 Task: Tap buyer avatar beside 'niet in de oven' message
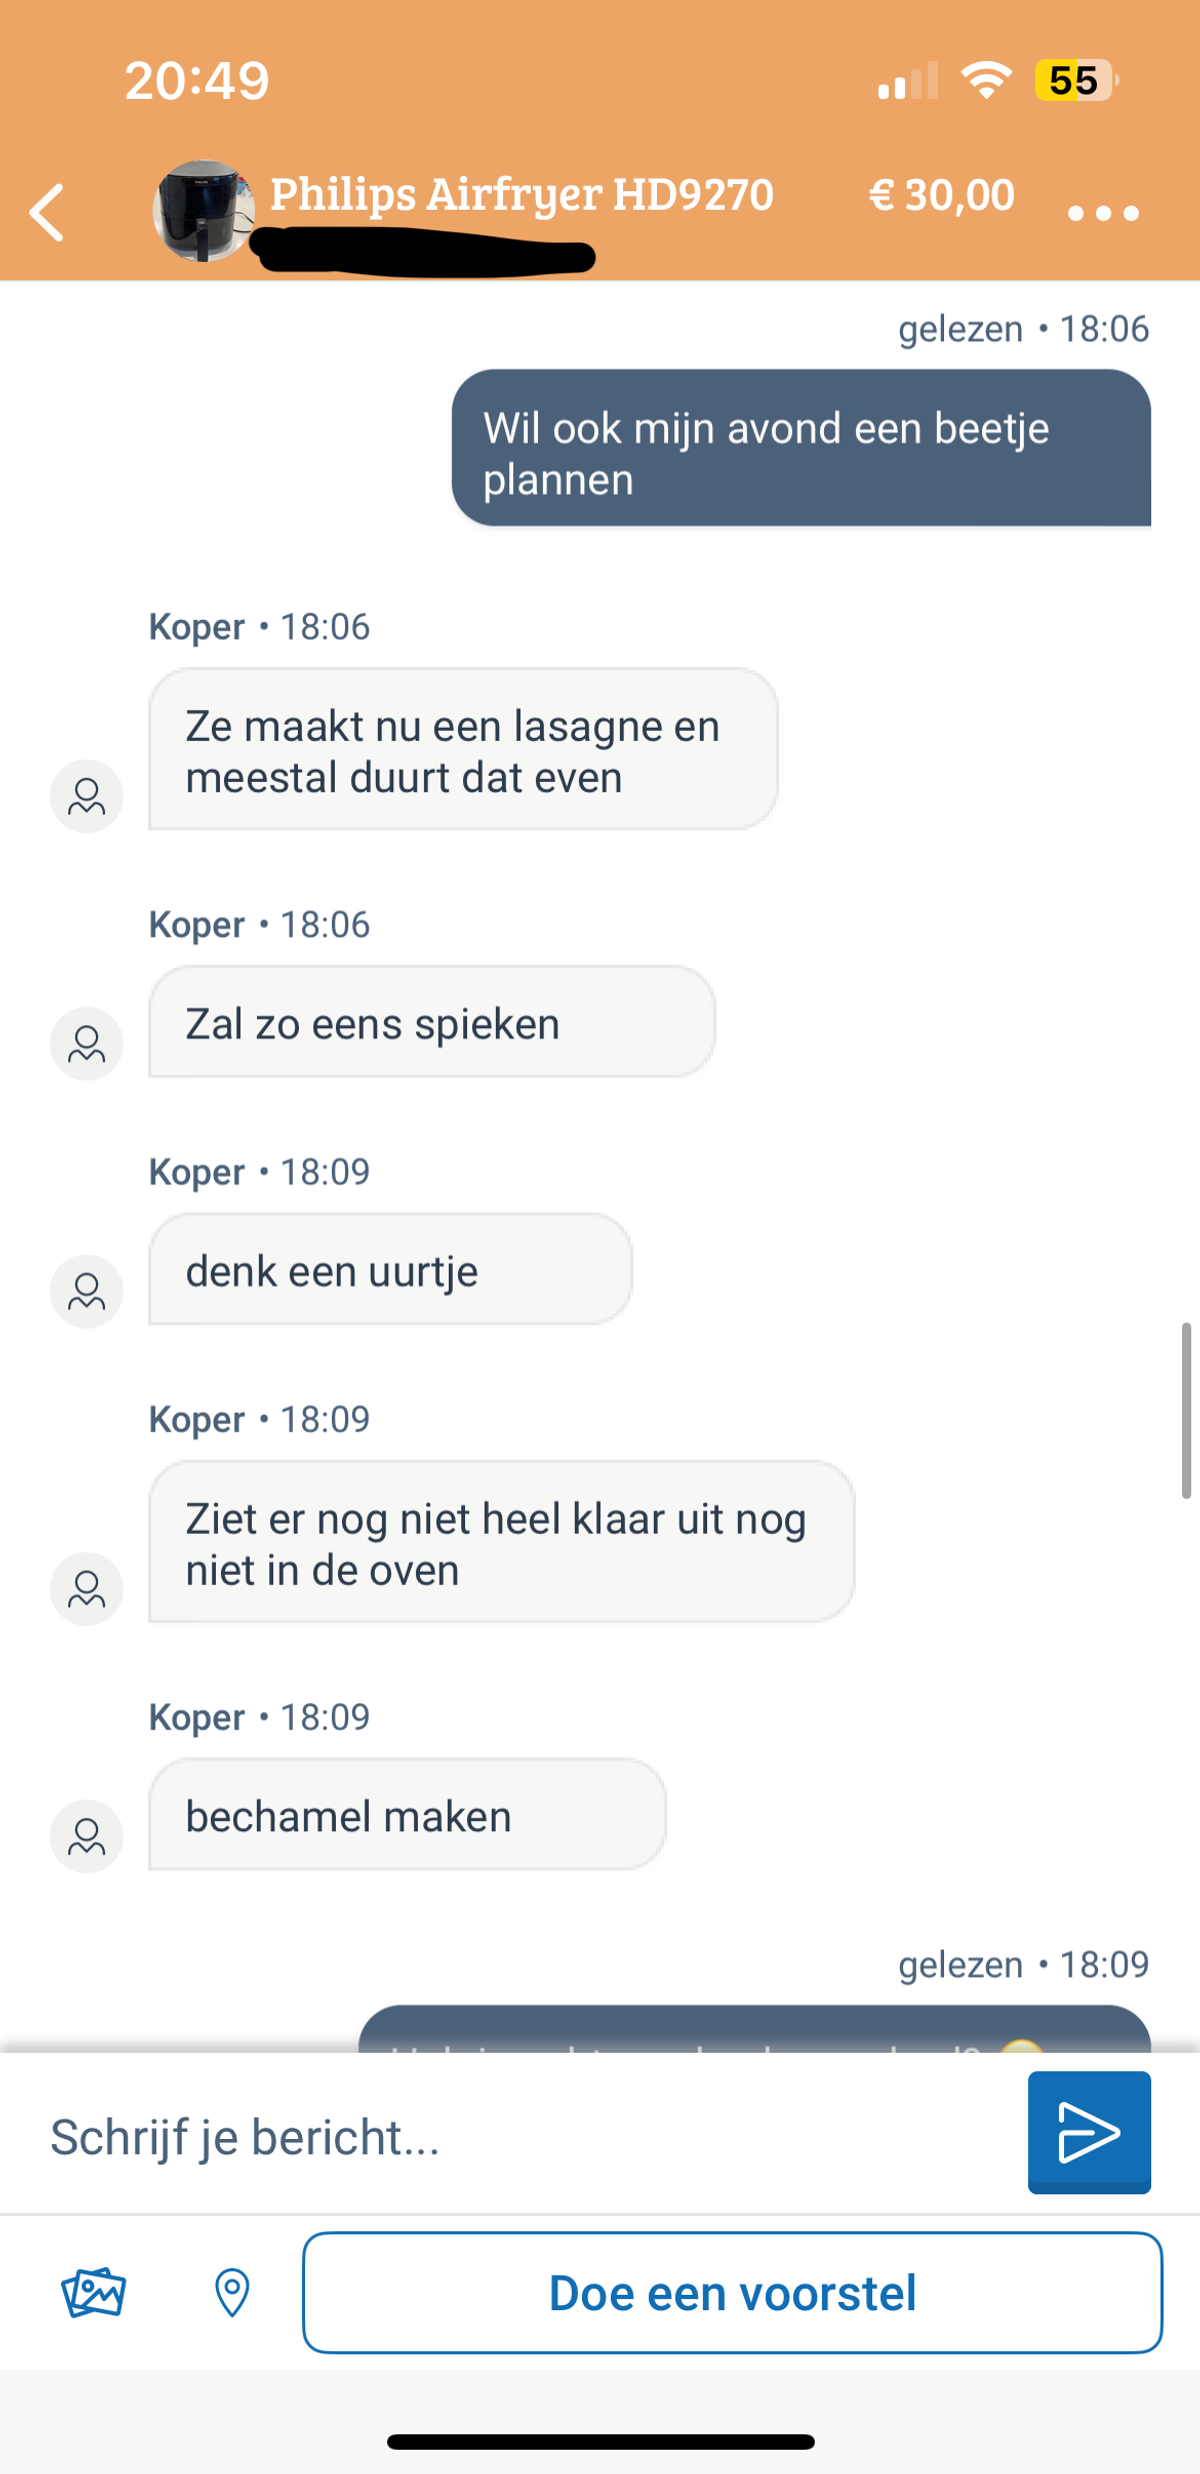pyautogui.click(x=87, y=1588)
